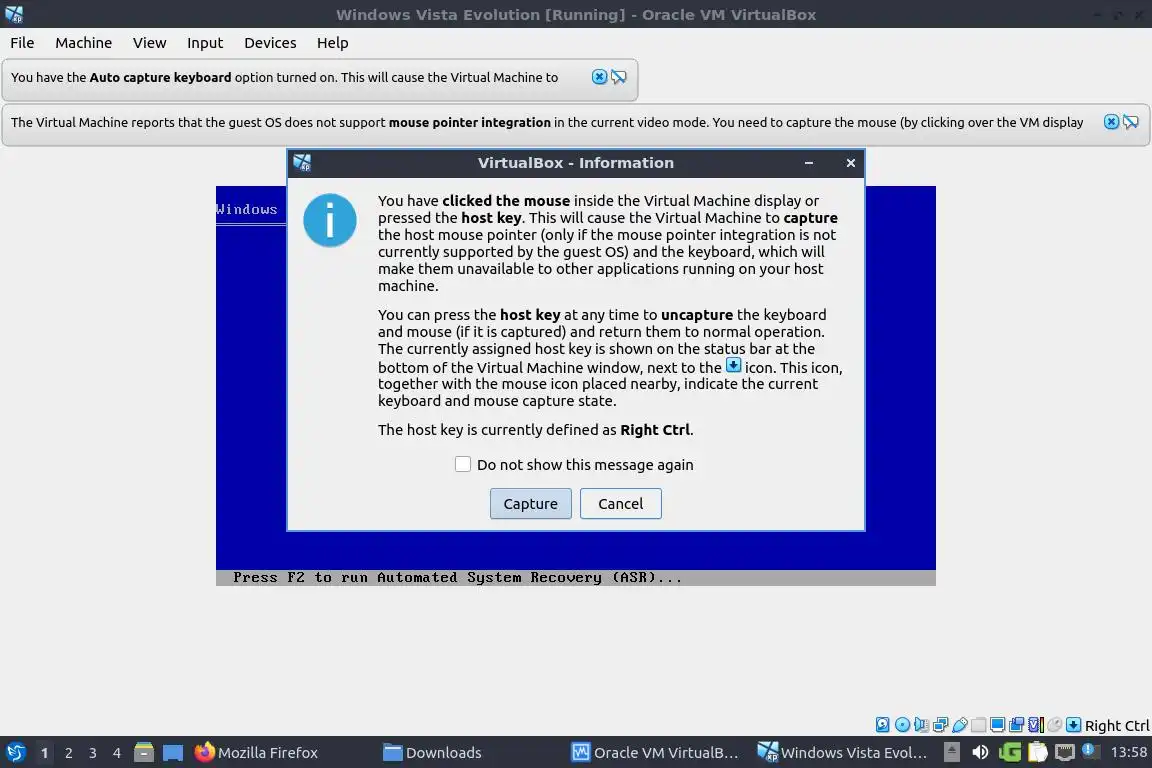1152x768 pixels.
Task: Click the 13:58 panel clock
Action: (1128, 752)
